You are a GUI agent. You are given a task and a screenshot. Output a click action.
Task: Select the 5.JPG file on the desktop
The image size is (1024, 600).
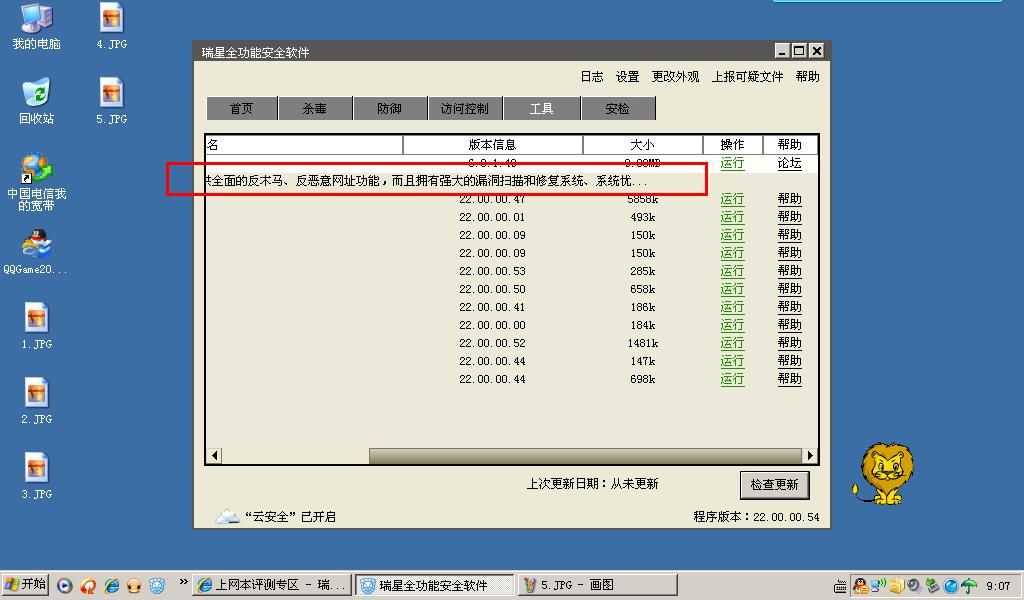[112, 101]
